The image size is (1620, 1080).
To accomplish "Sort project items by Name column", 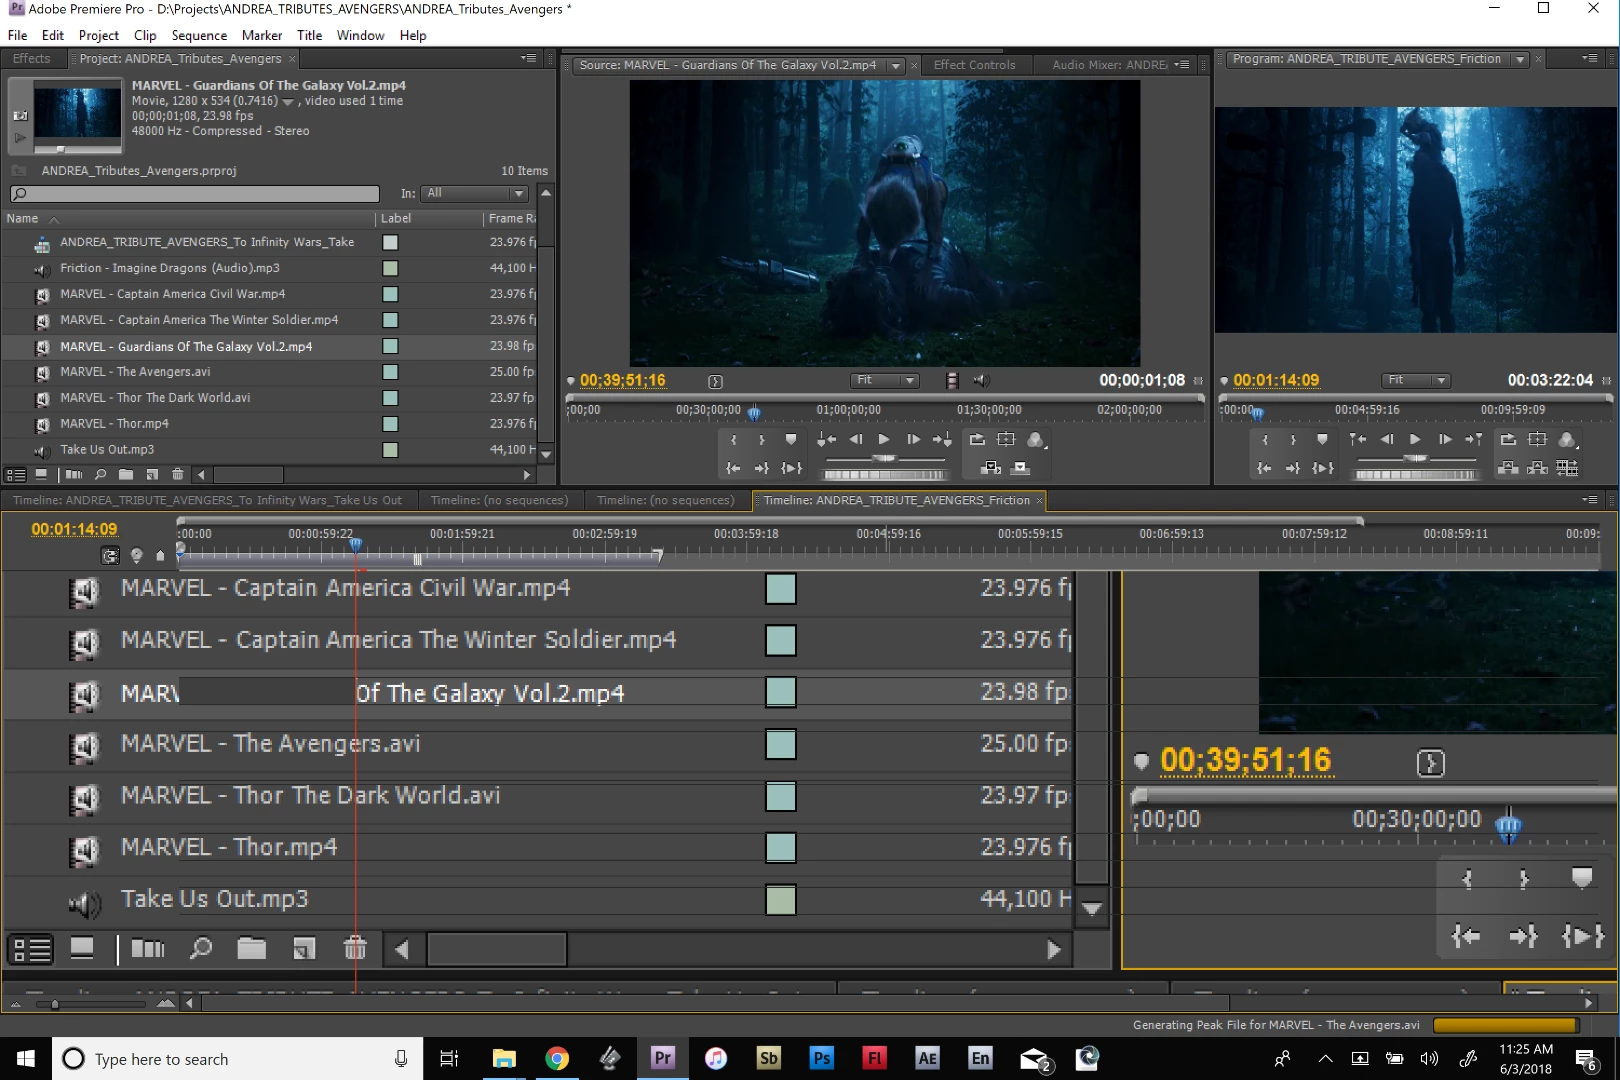I will coord(22,218).
